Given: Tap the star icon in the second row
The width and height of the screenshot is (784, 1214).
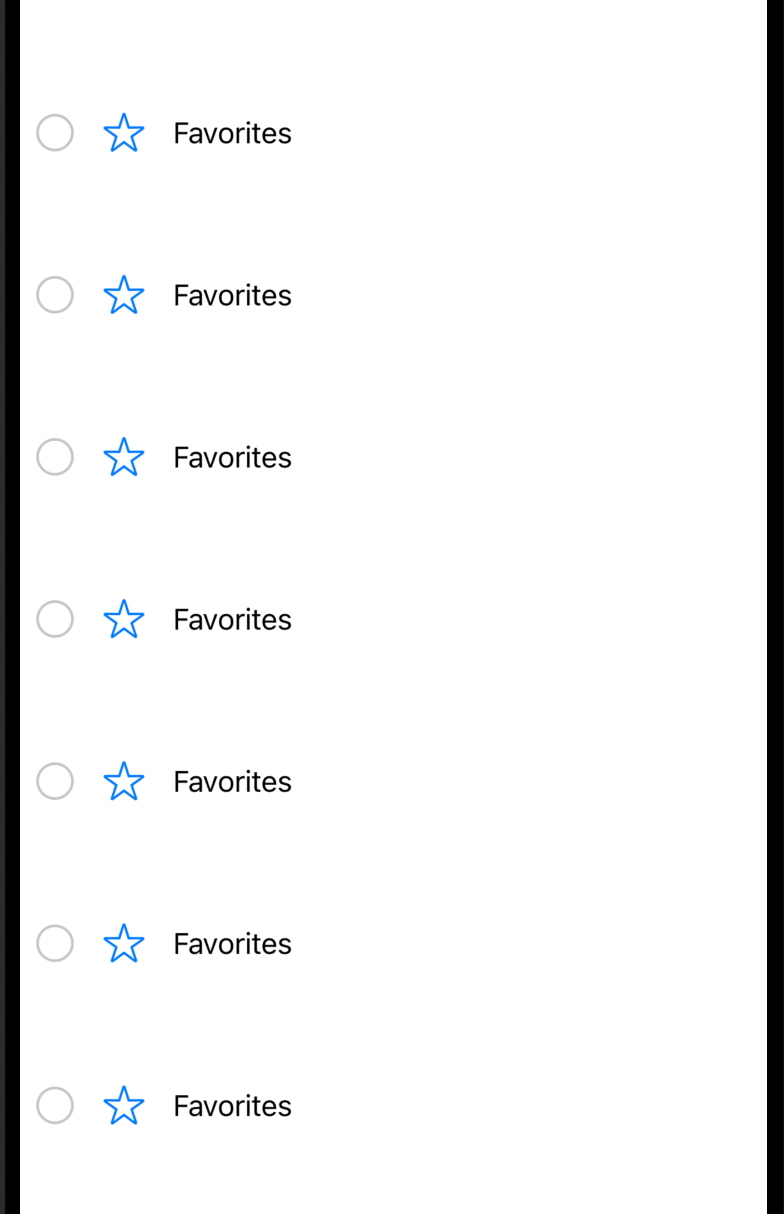Looking at the screenshot, I should [124, 295].
